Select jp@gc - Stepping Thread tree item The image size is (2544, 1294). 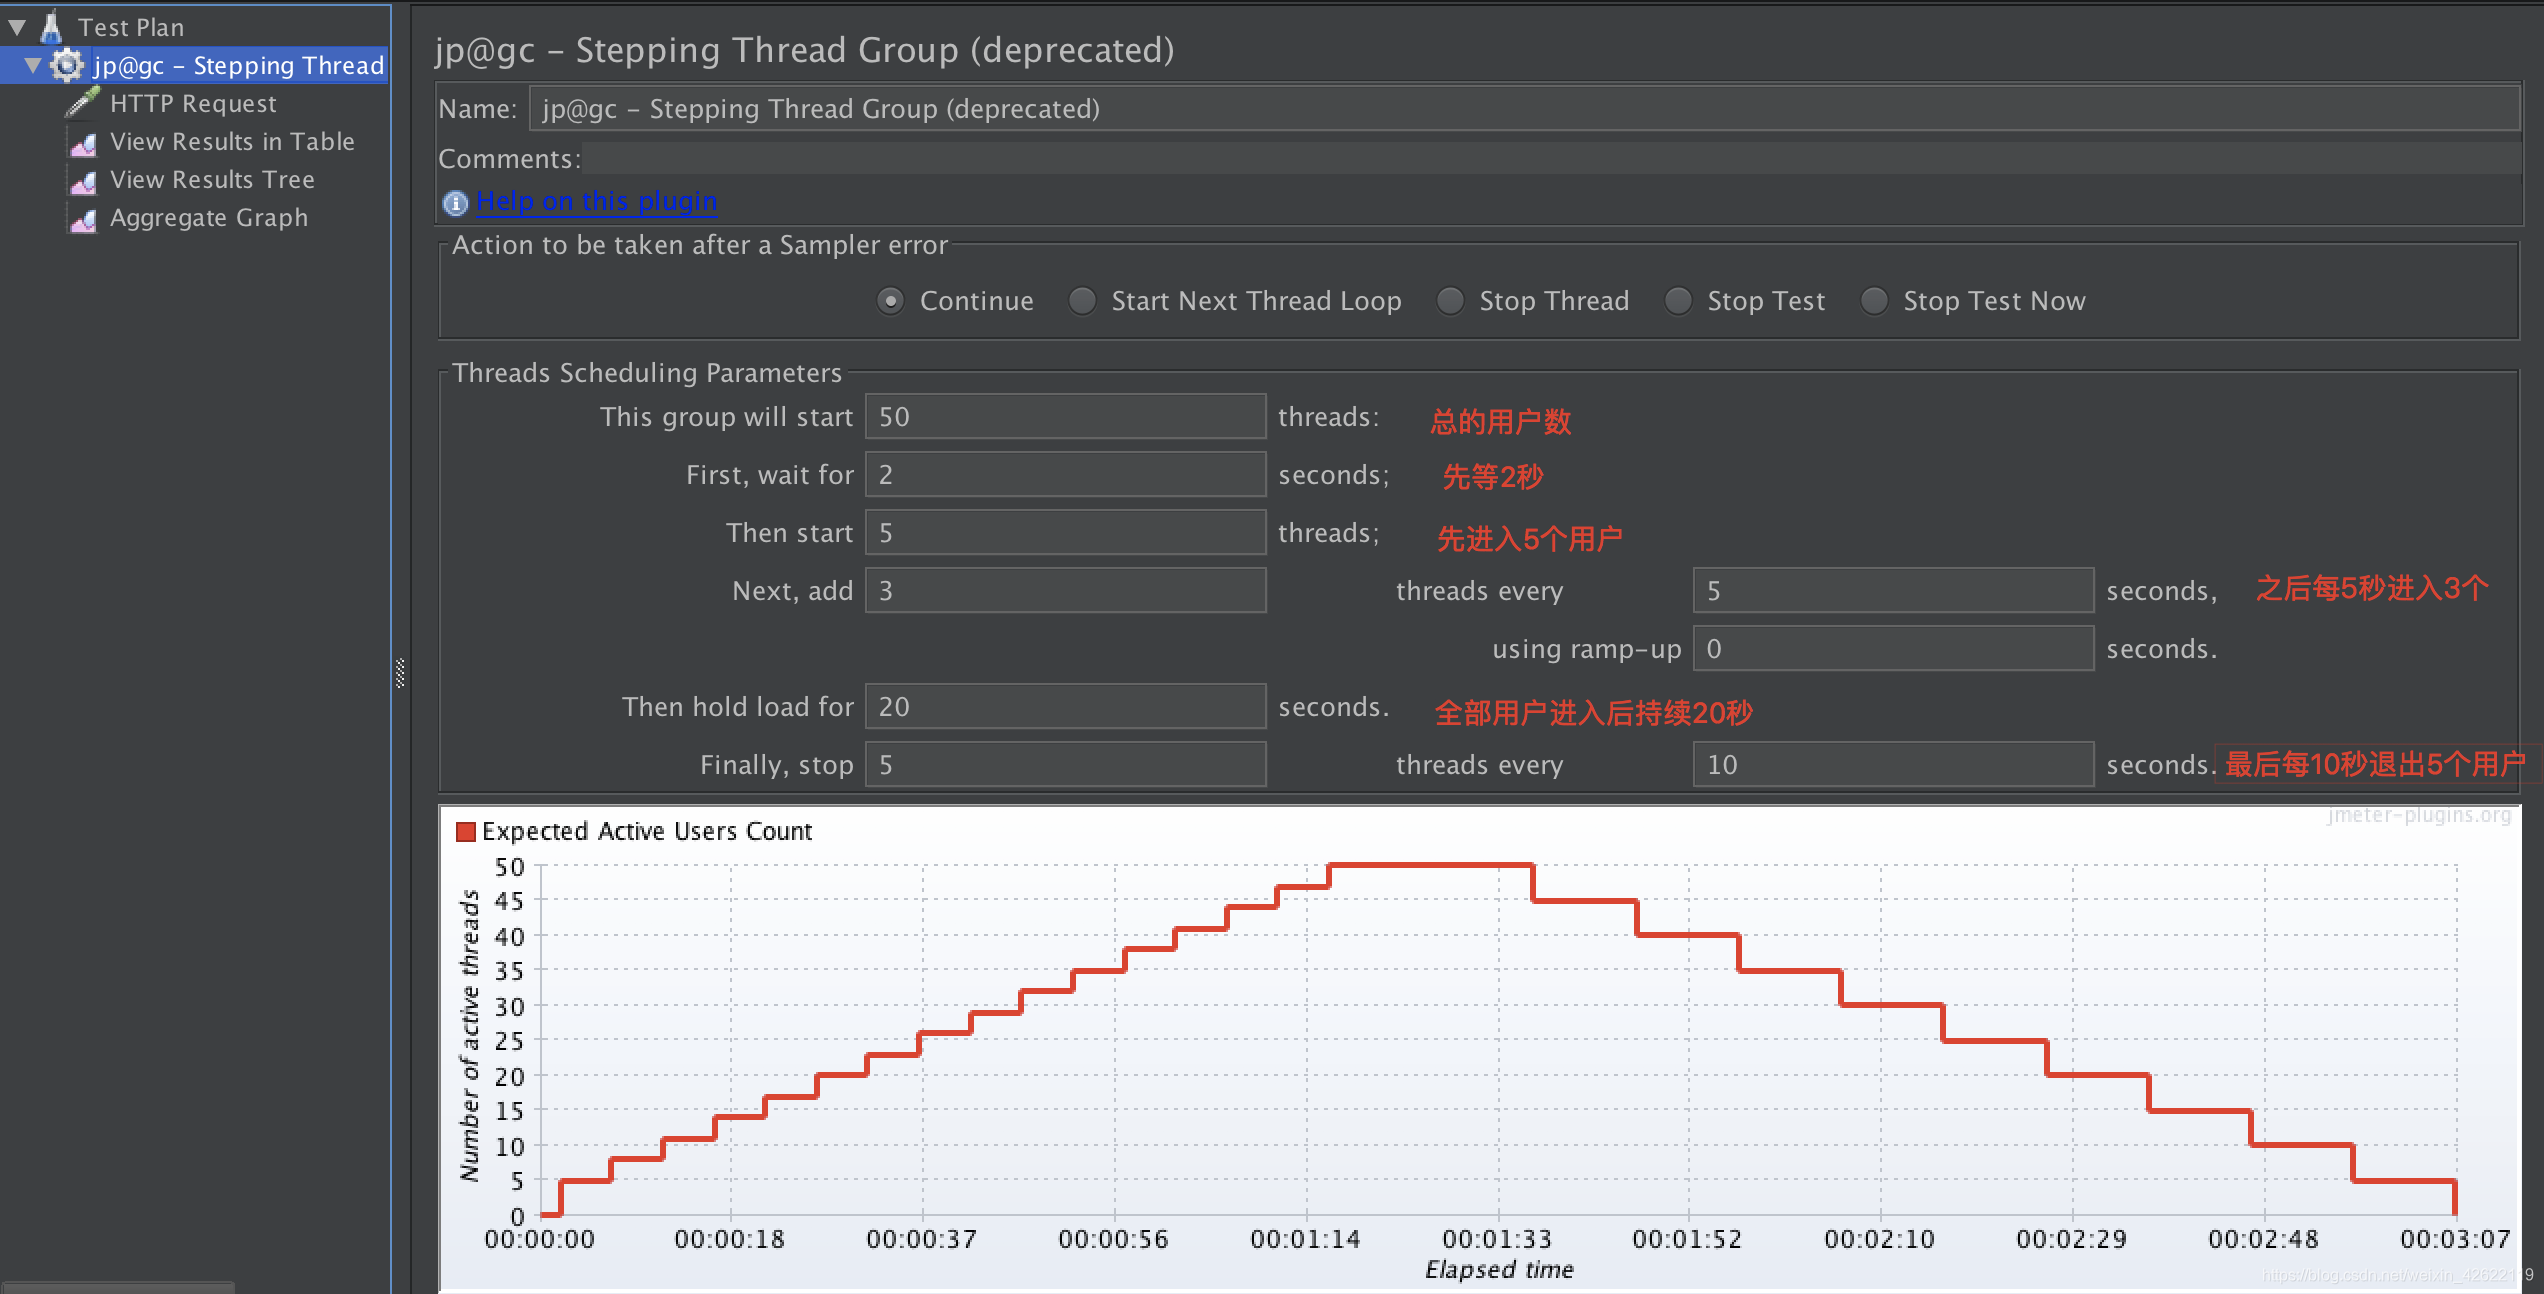pyautogui.click(x=238, y=65)
